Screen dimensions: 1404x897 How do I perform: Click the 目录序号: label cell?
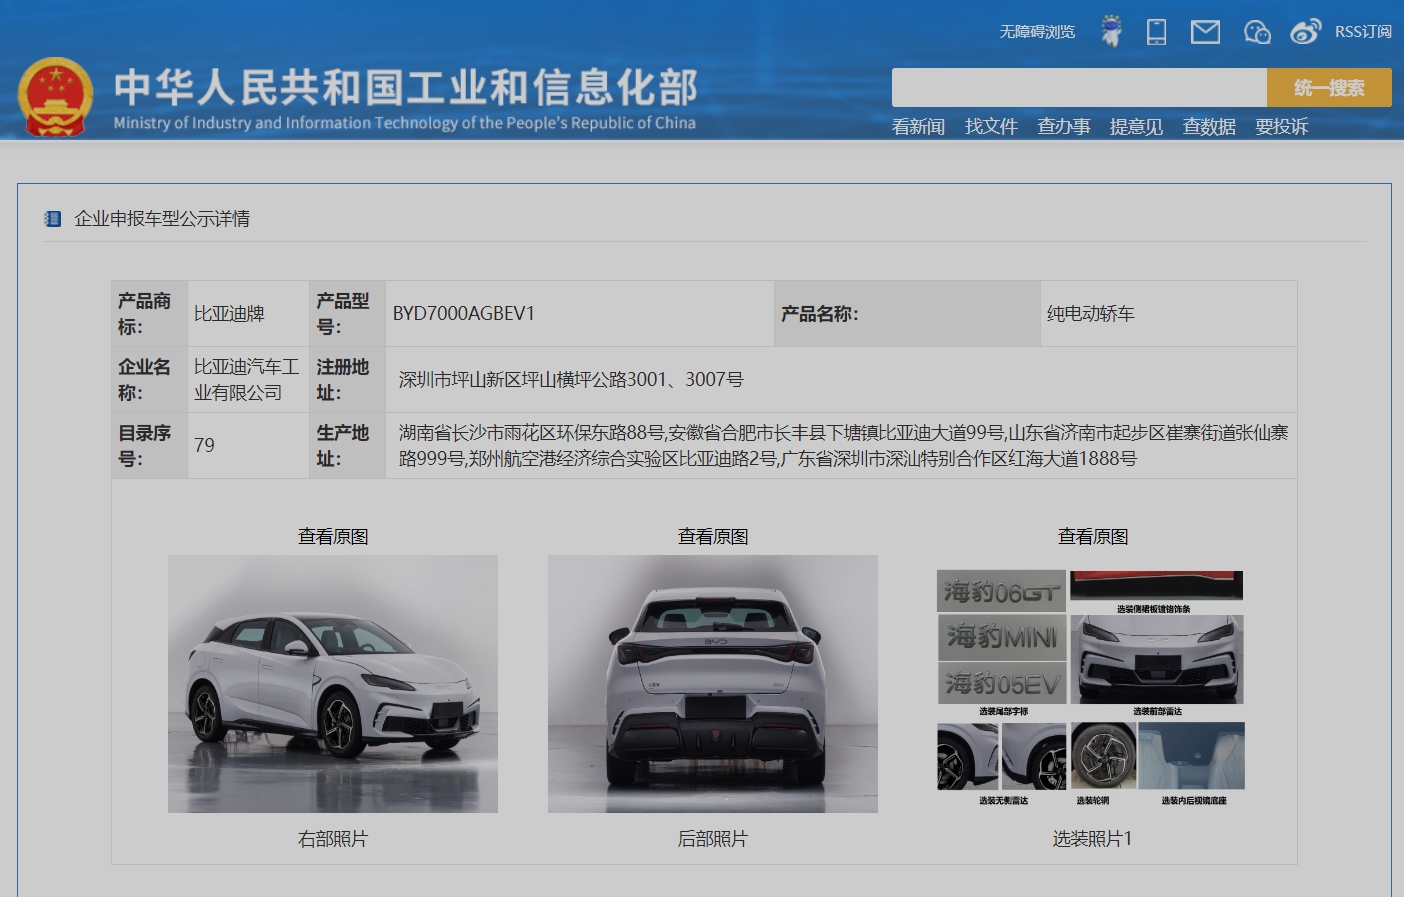coord(150,446)
